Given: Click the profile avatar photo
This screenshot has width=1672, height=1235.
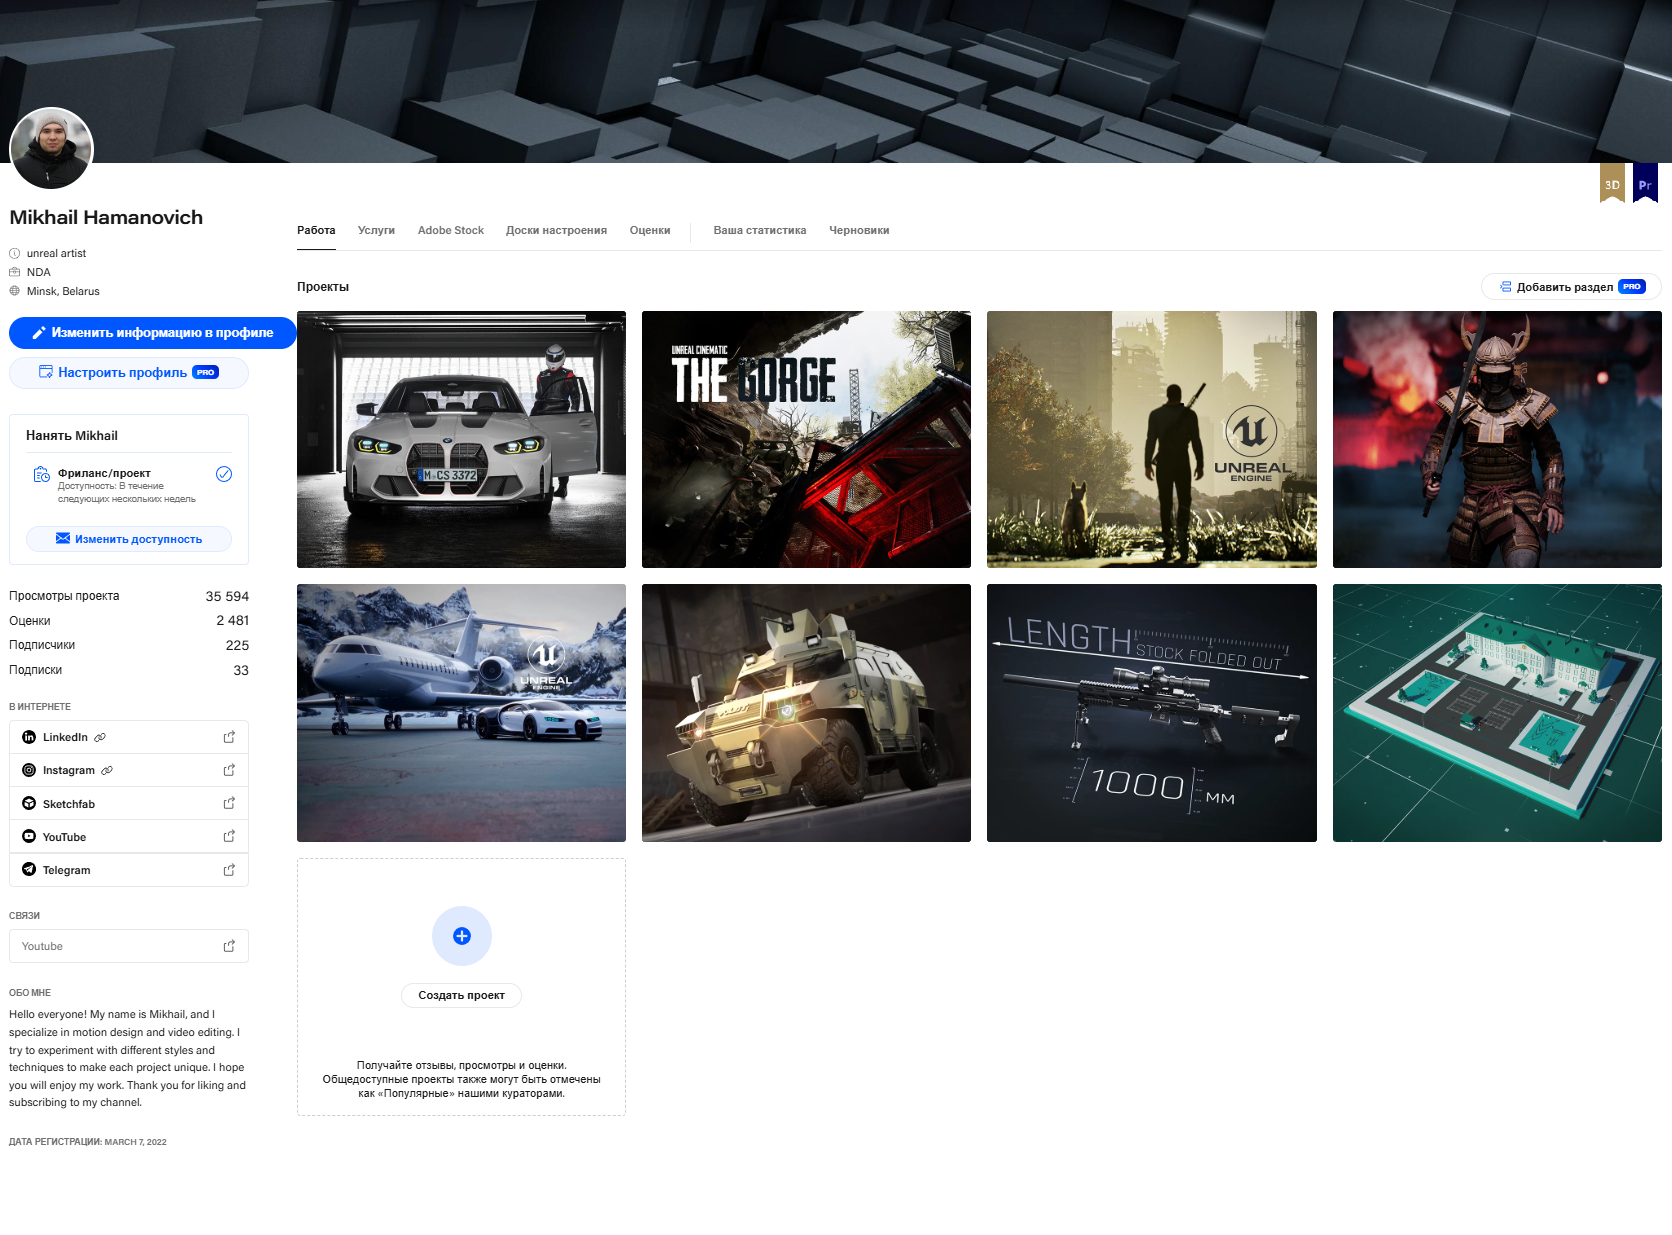Looking at the screenshot, I should 51,149.
